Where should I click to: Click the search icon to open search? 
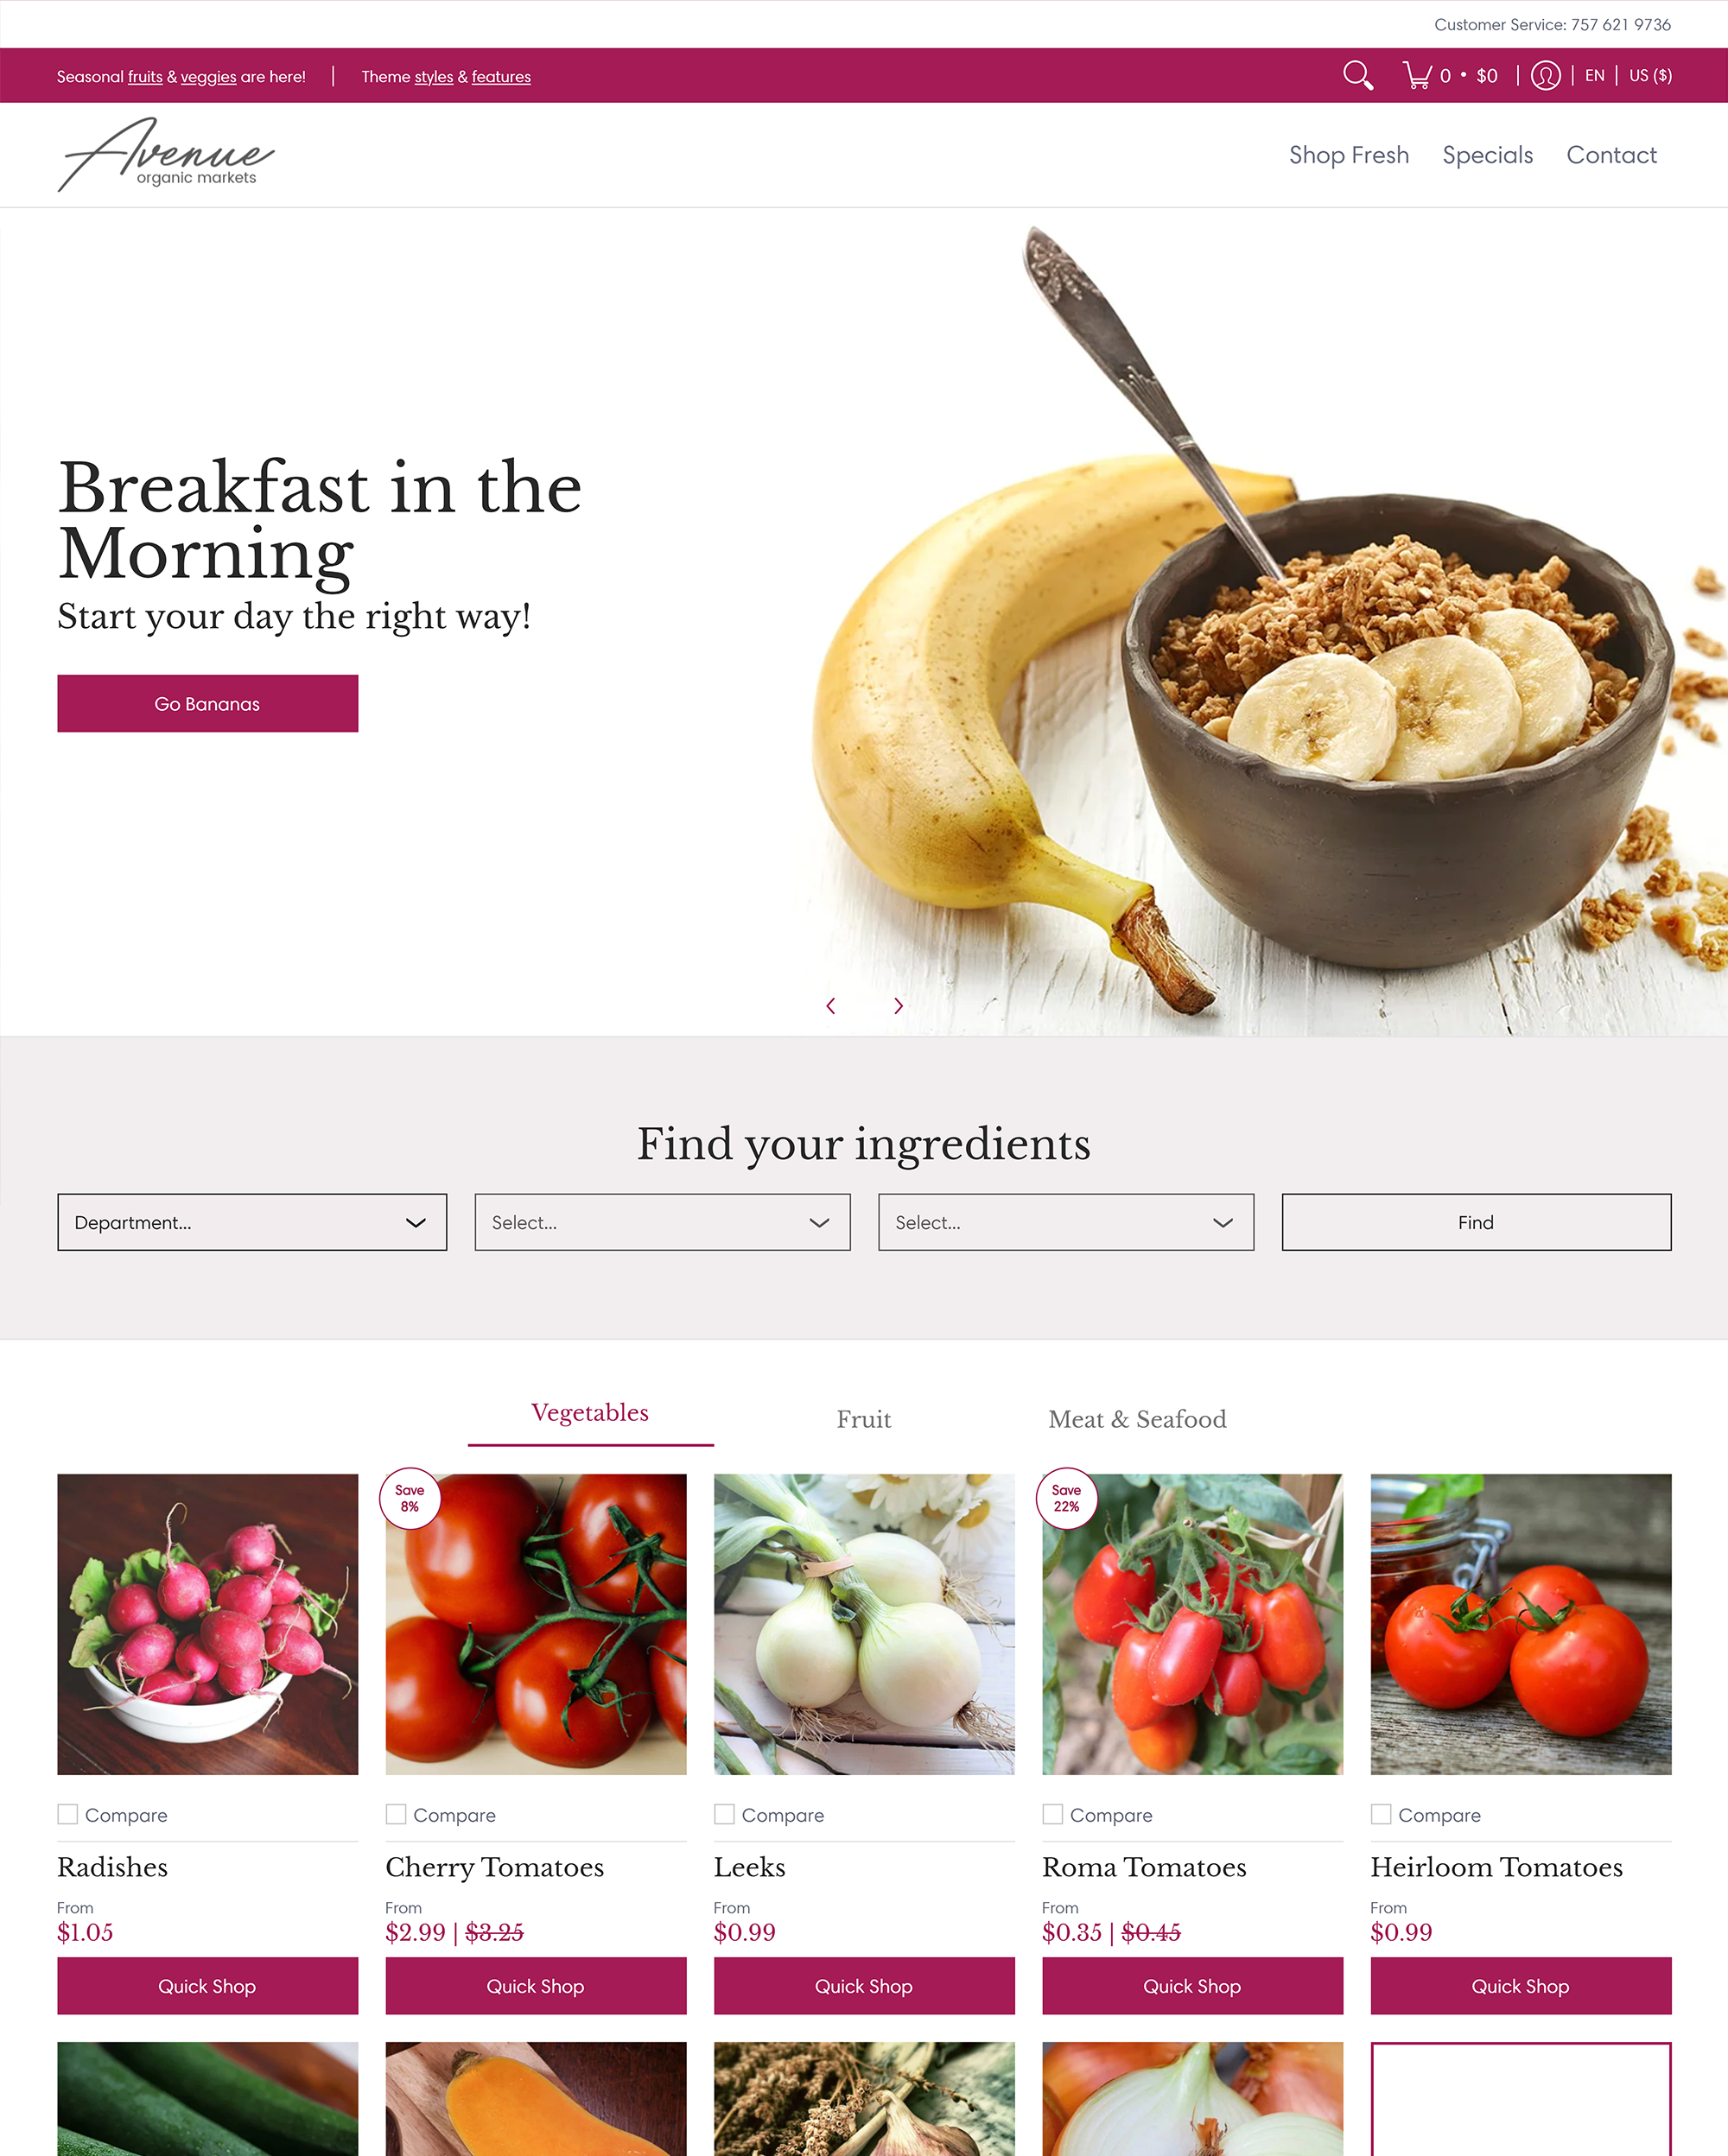(1357, 74)
